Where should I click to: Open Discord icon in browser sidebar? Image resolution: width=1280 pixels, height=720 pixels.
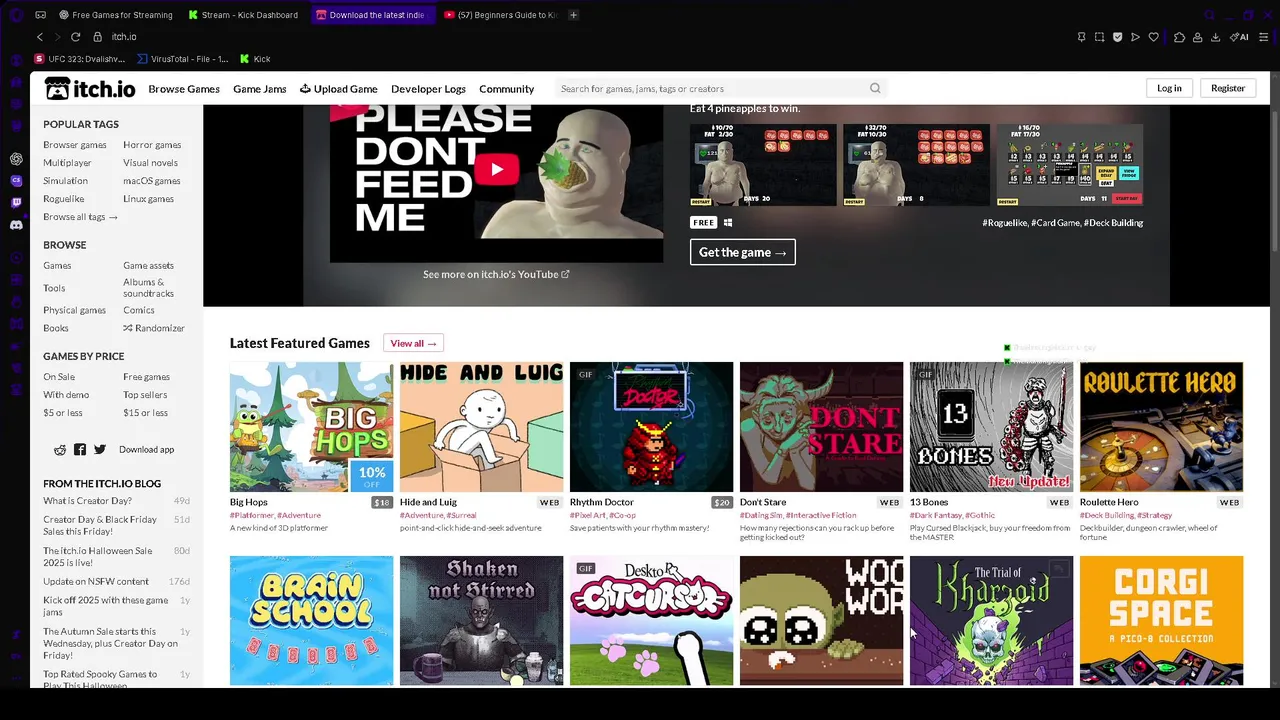coord(16,225)
